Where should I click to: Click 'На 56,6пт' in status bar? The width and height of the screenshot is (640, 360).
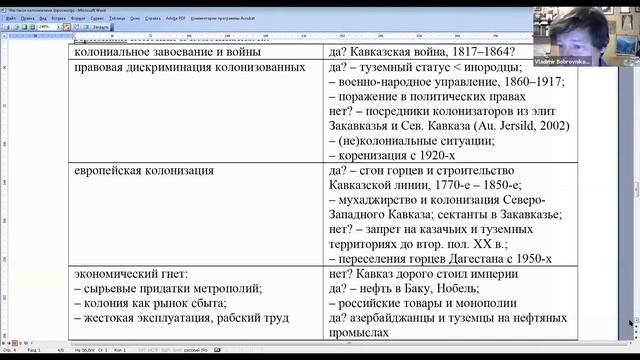click(x=84, y=350)
